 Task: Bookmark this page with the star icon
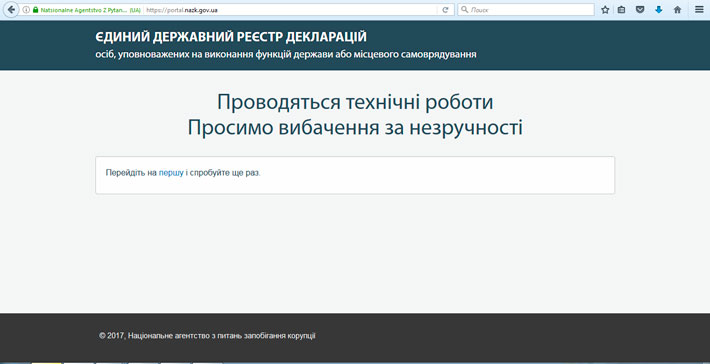[605, 10]
